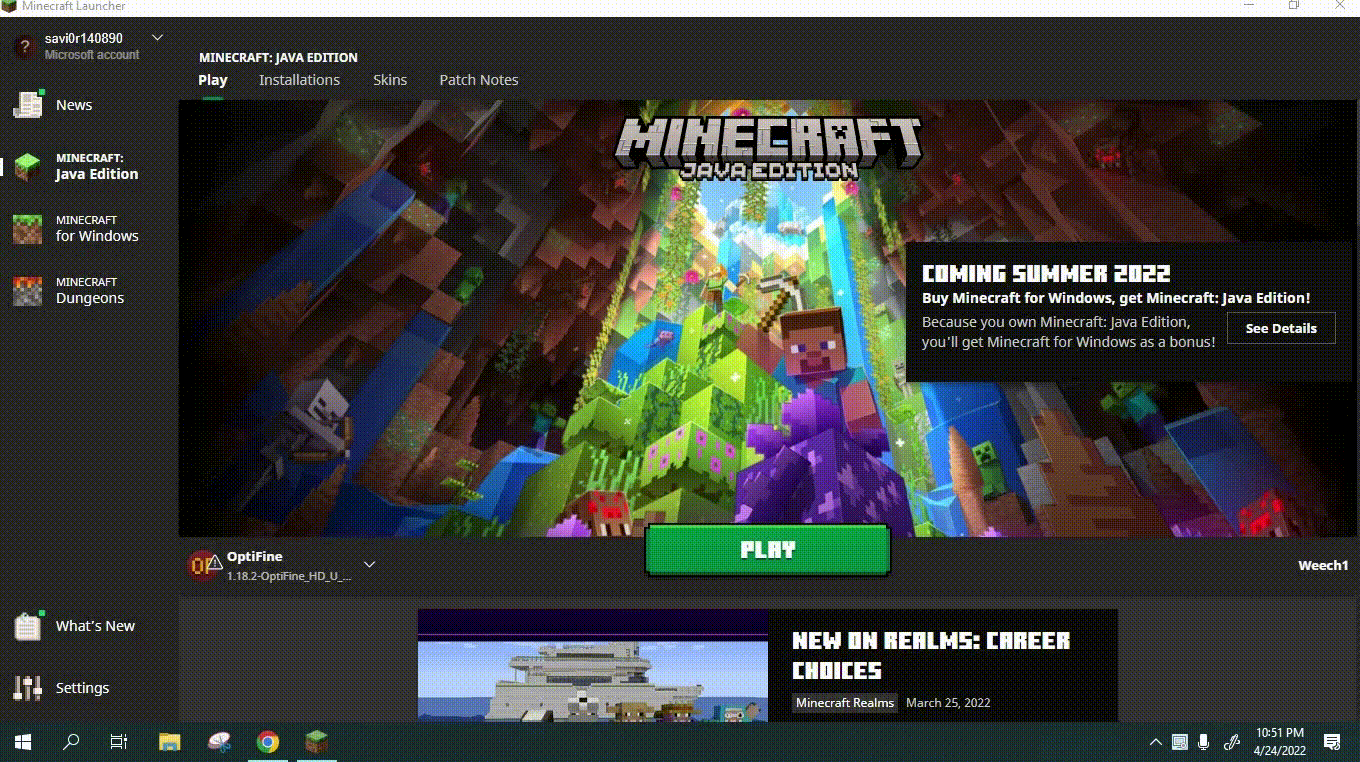1360x762 pixels.
Task: Open Task View in the taskbar
Action: click(x=119, y=742)
